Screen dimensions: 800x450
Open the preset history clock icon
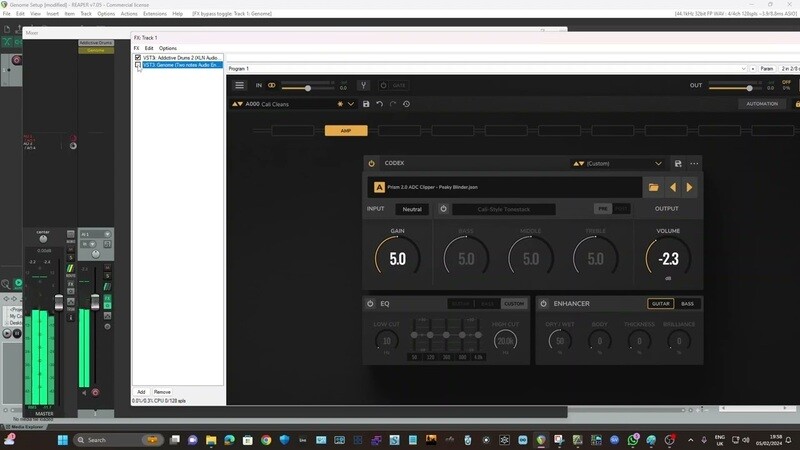(406, 104)
